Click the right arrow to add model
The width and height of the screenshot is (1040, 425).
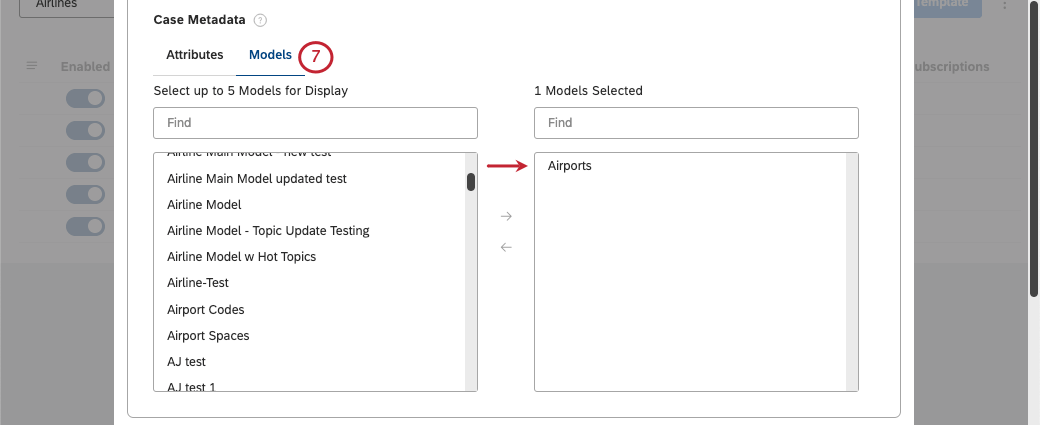[506, 216]
